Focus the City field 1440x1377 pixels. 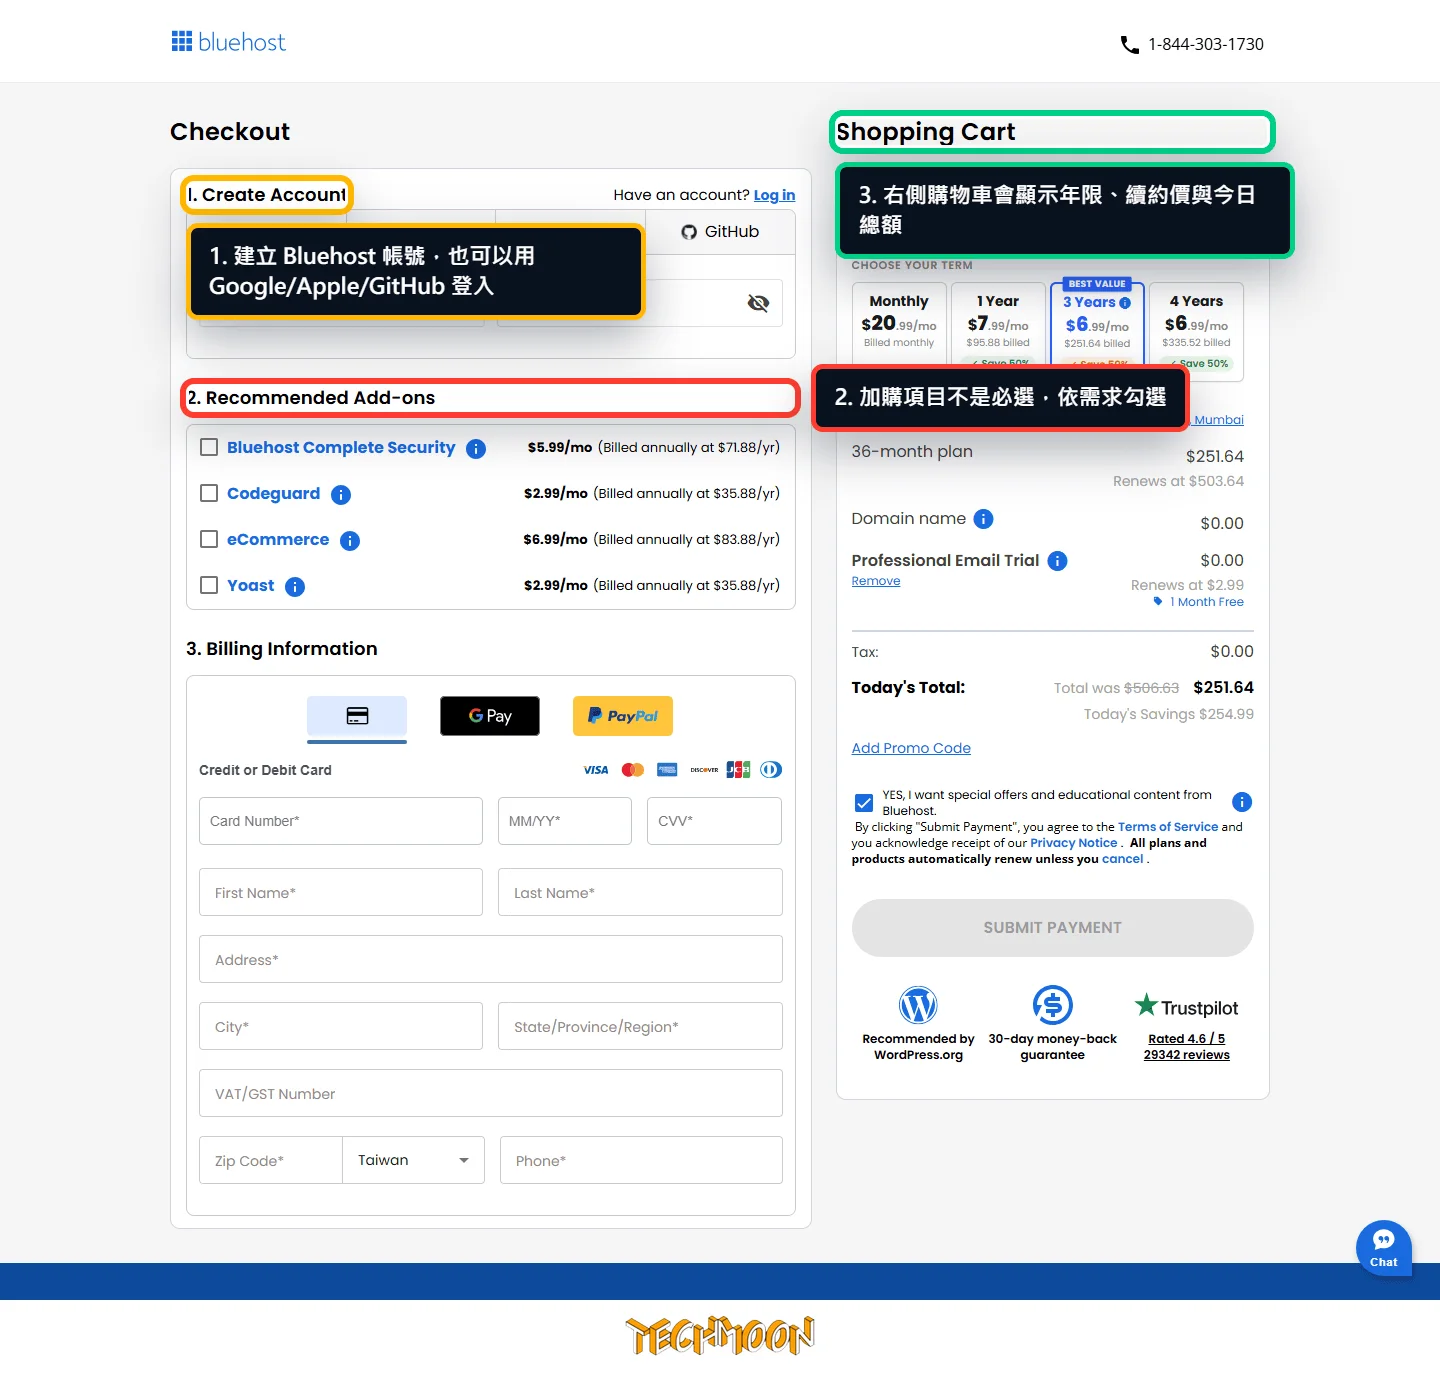tap(341, 1026)
